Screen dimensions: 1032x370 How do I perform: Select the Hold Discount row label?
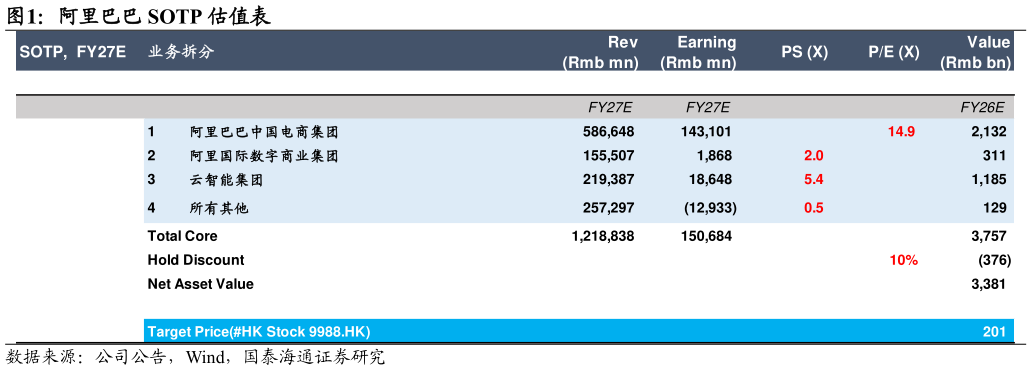[195, 260]
